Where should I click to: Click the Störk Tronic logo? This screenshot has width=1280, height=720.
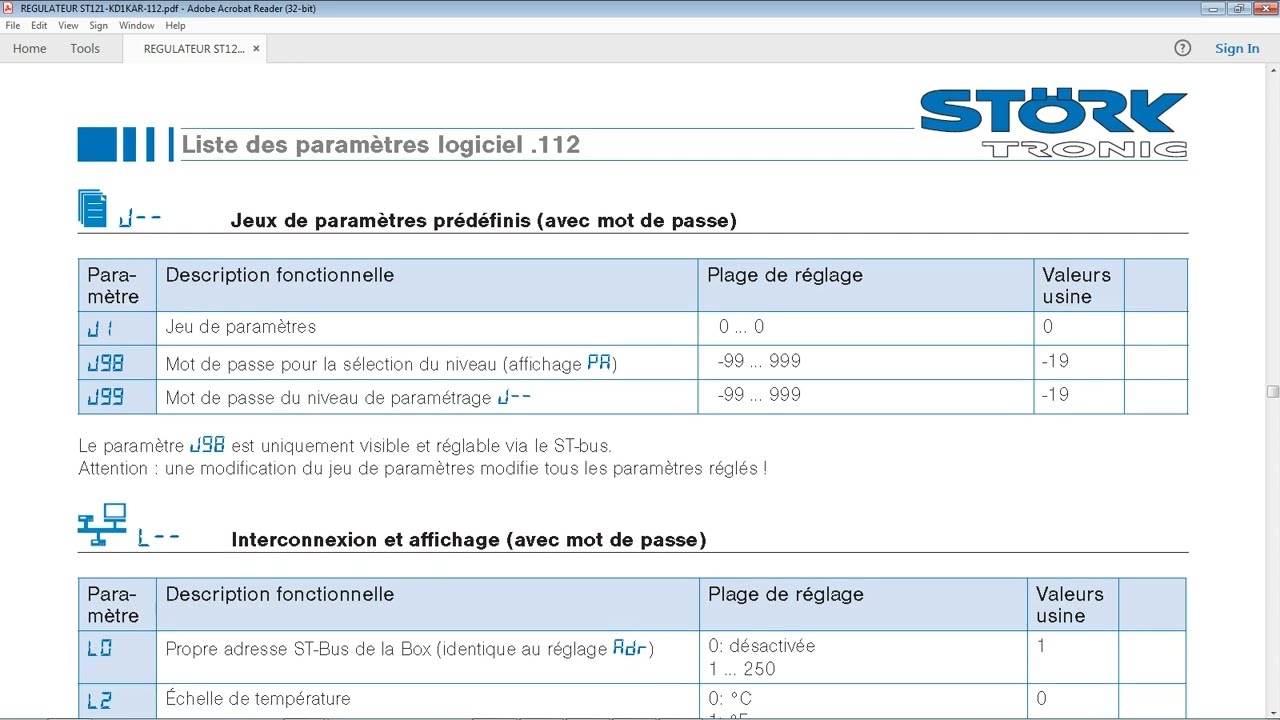[1054, 124]
